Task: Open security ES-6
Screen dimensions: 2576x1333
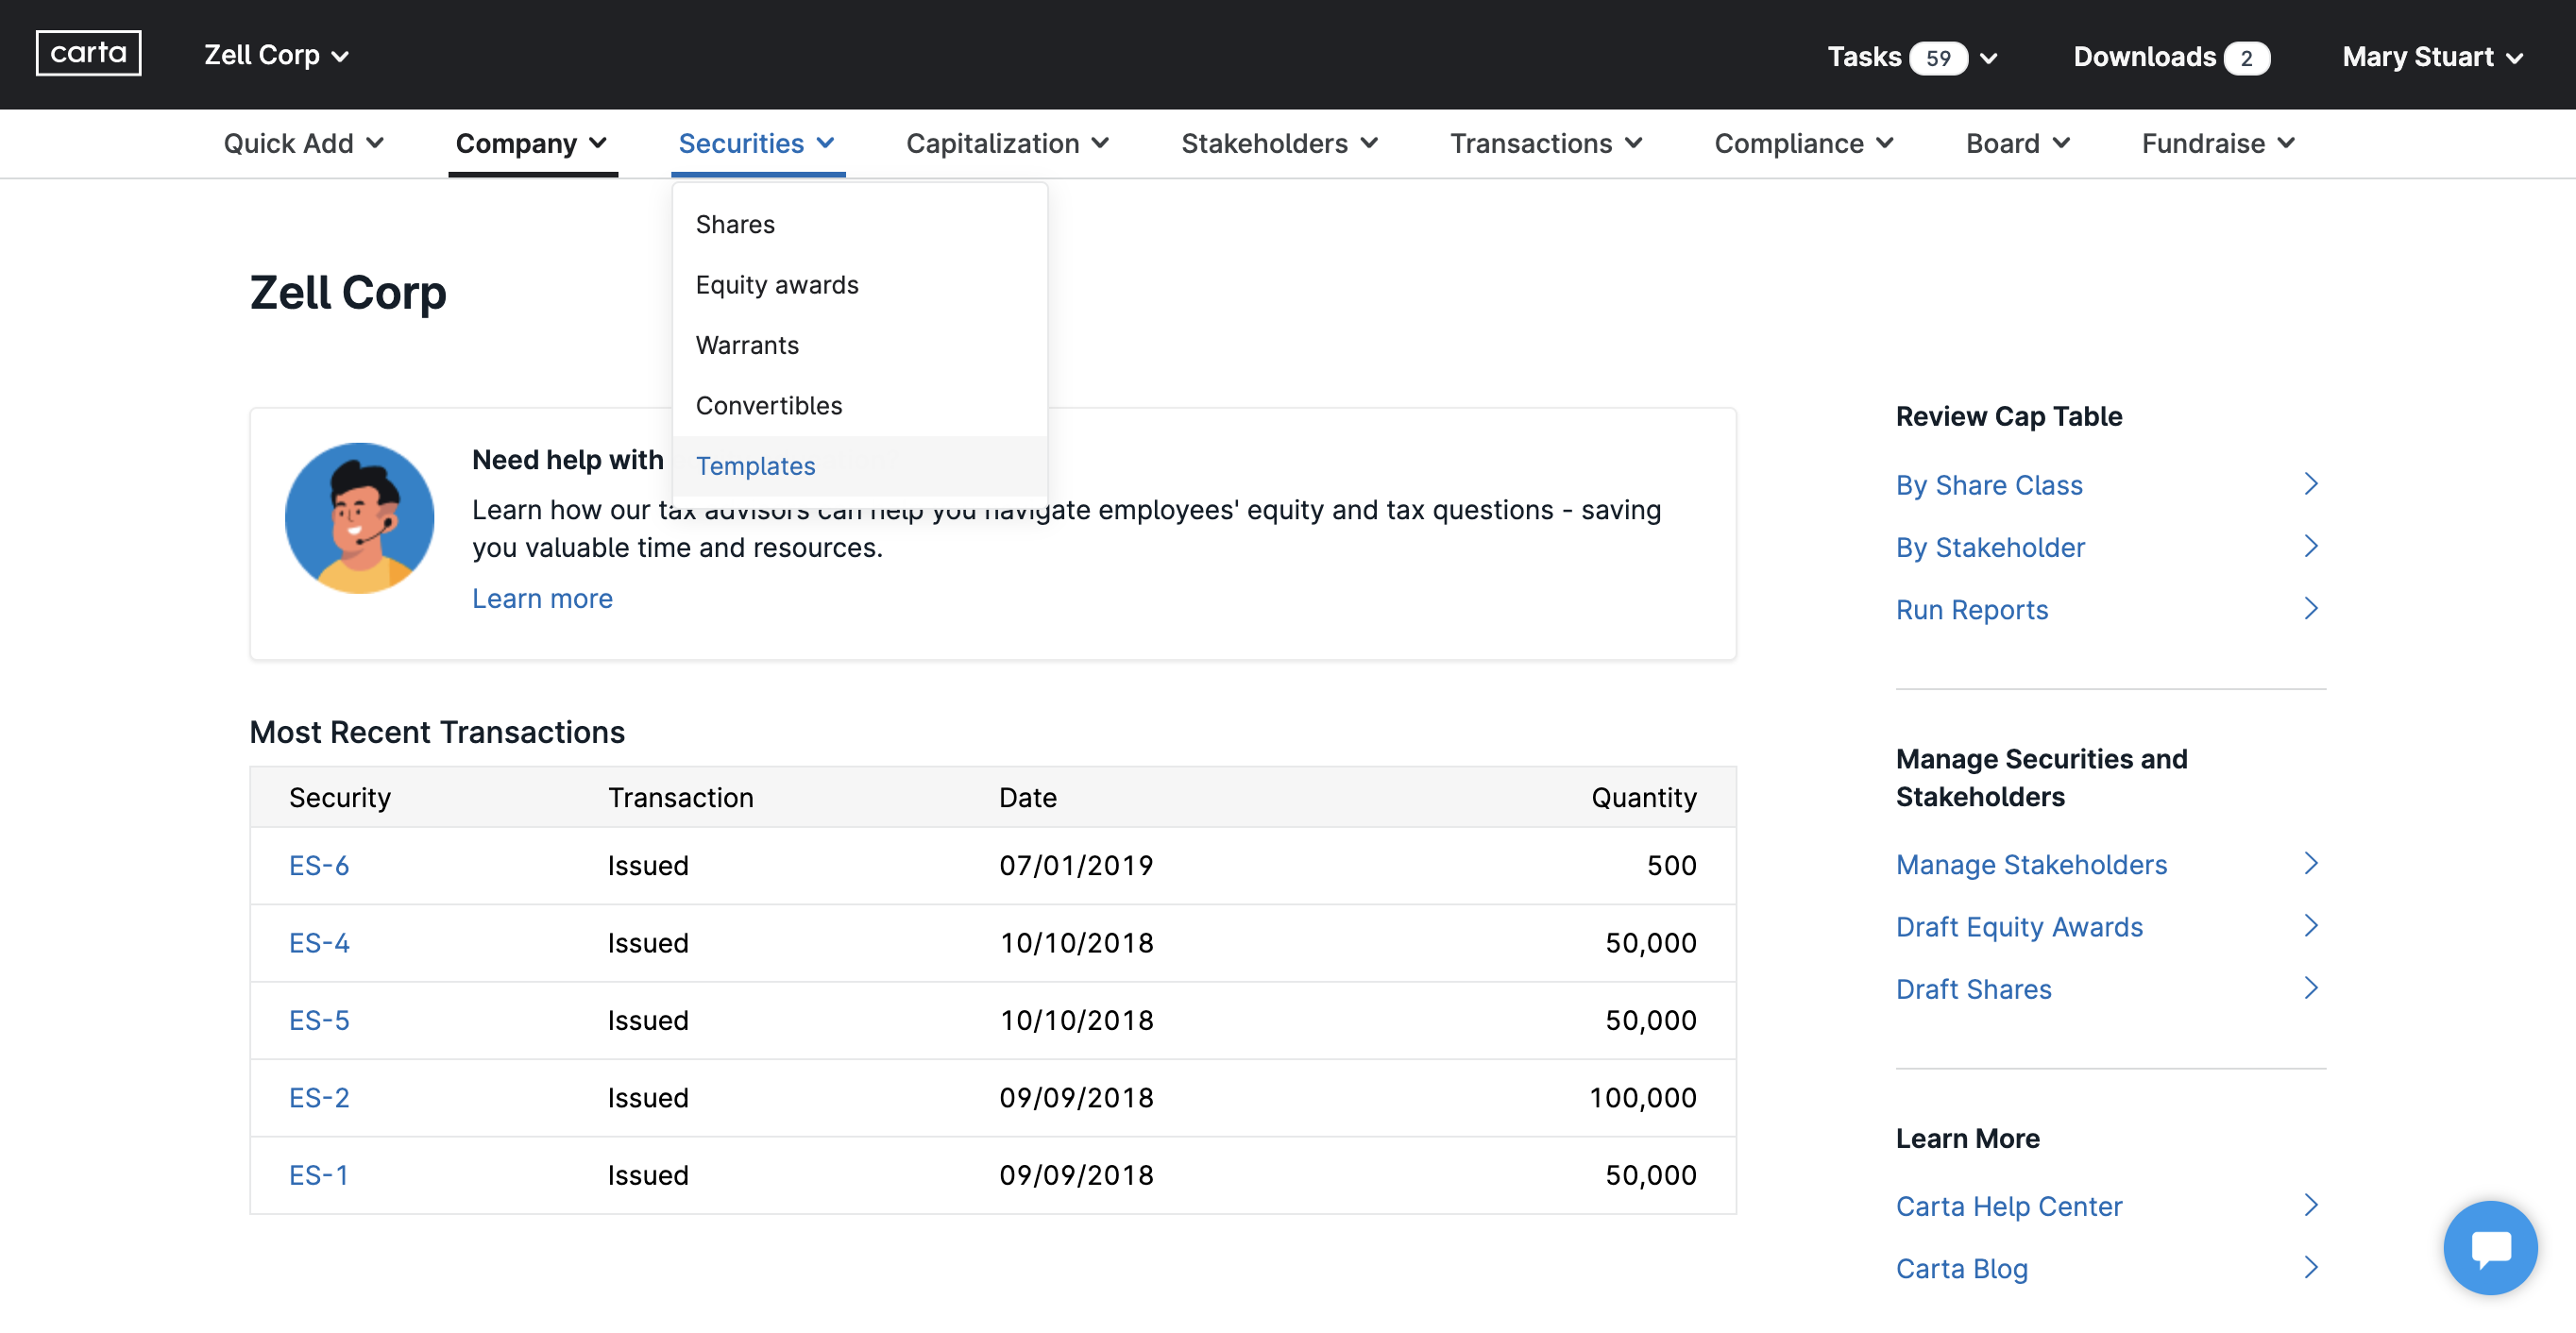Action: [319, 865]
